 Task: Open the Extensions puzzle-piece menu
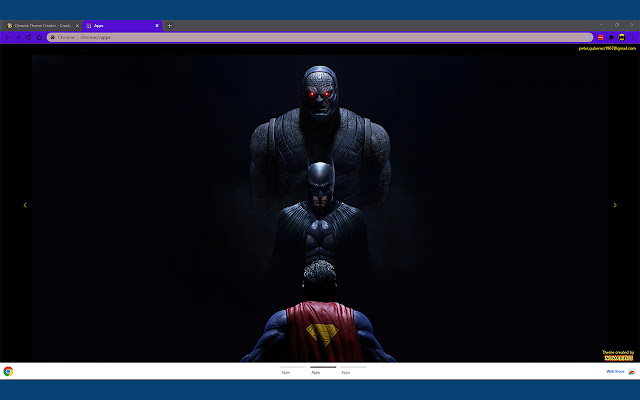[611, 37]
